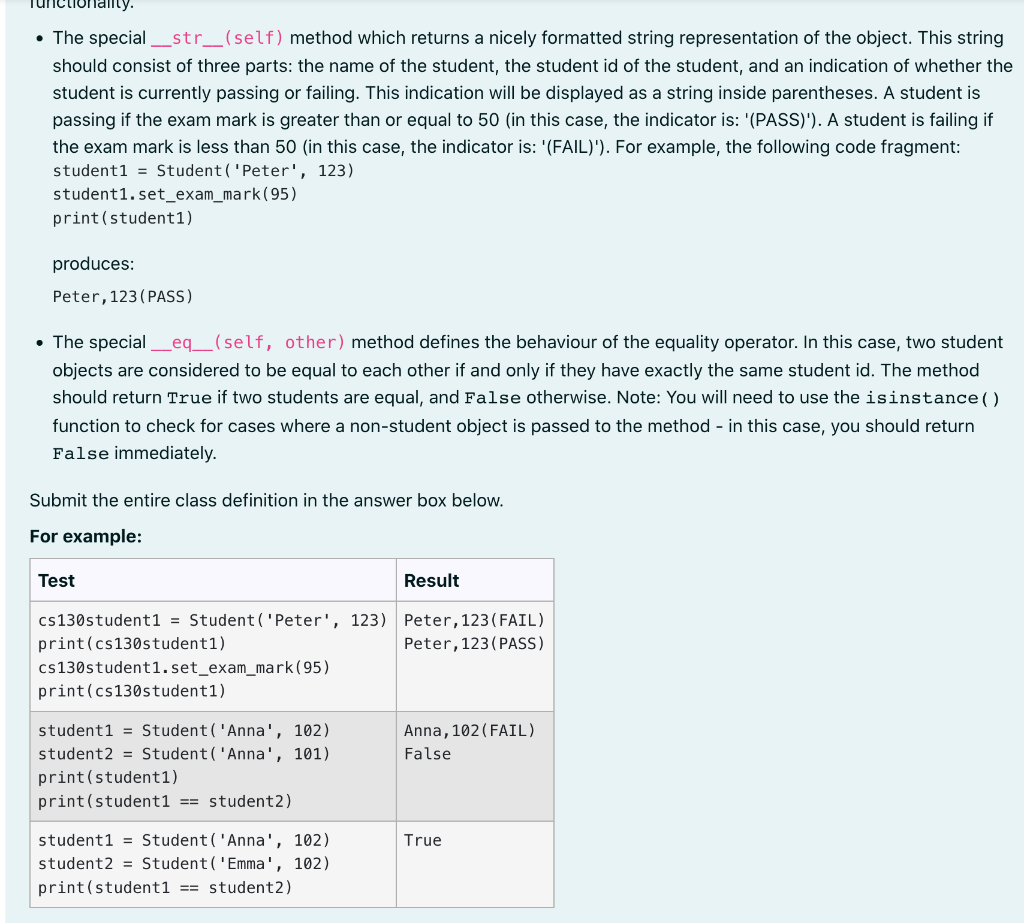Click the code line student1 = Student('Peter', 123)

point(203,170)
